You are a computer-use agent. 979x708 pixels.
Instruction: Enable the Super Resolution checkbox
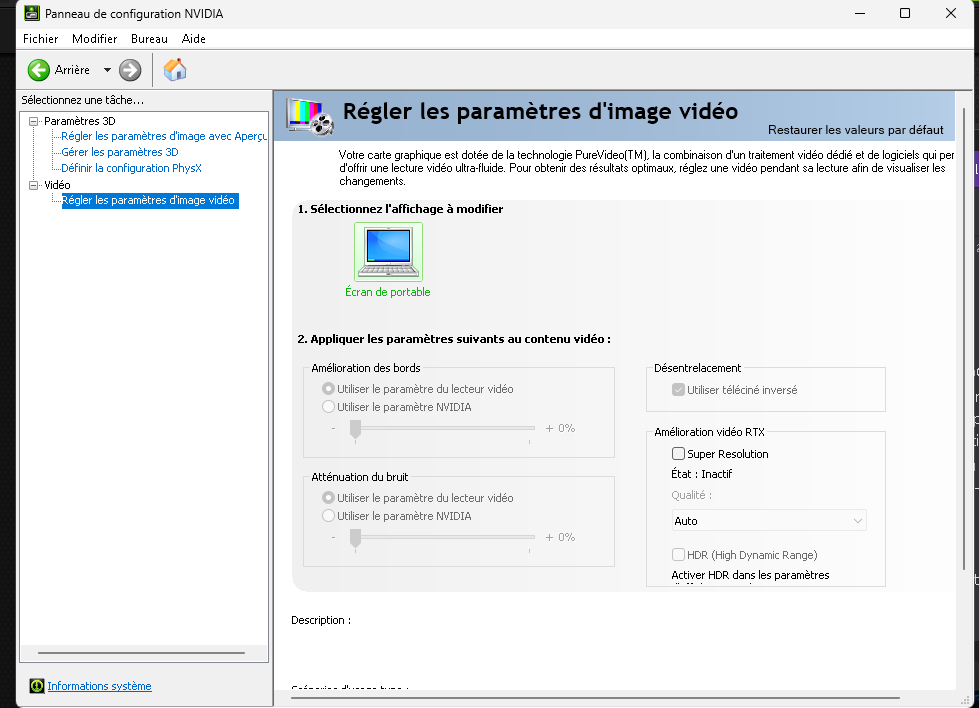pos(679,454)
